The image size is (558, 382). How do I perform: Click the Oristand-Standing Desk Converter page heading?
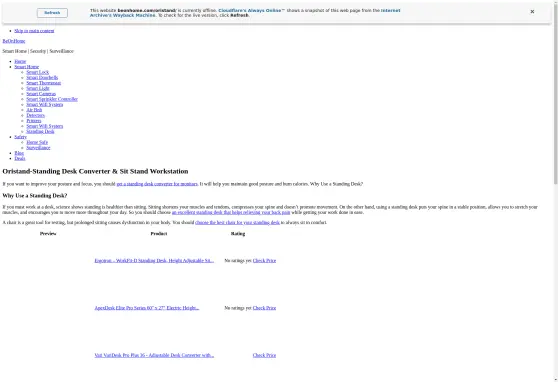click(x=95, y=171)
